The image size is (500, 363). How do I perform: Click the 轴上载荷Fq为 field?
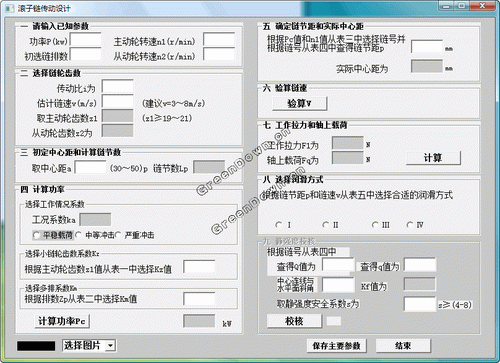[348, 158]
